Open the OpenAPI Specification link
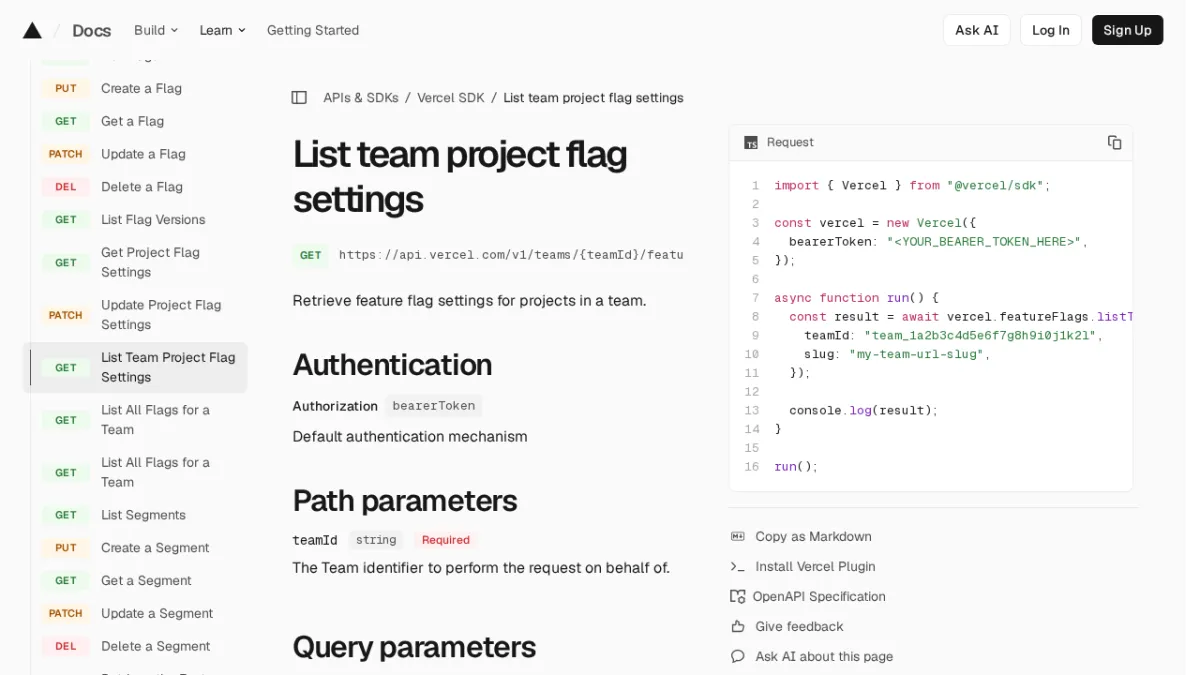 [x=819, y=596]
